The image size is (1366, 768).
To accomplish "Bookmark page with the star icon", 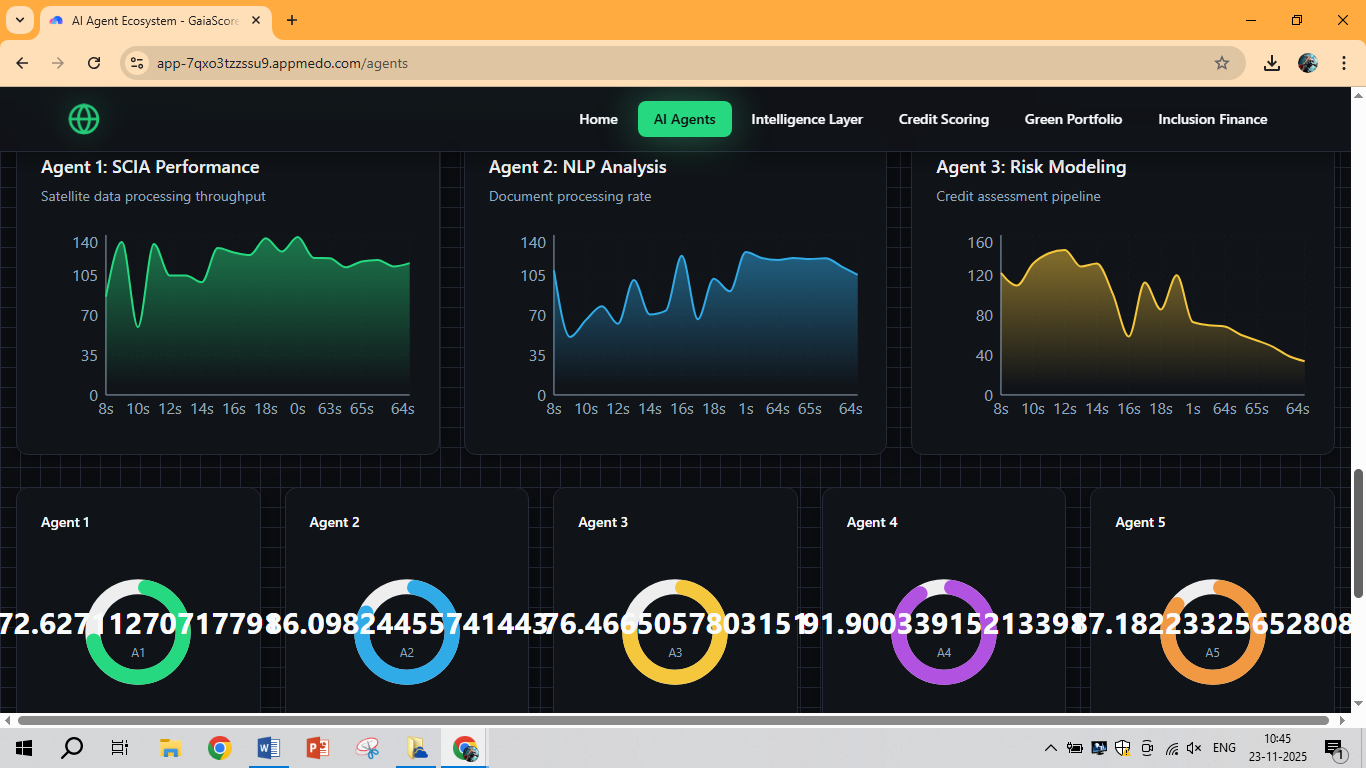I will coord(1221,63).
